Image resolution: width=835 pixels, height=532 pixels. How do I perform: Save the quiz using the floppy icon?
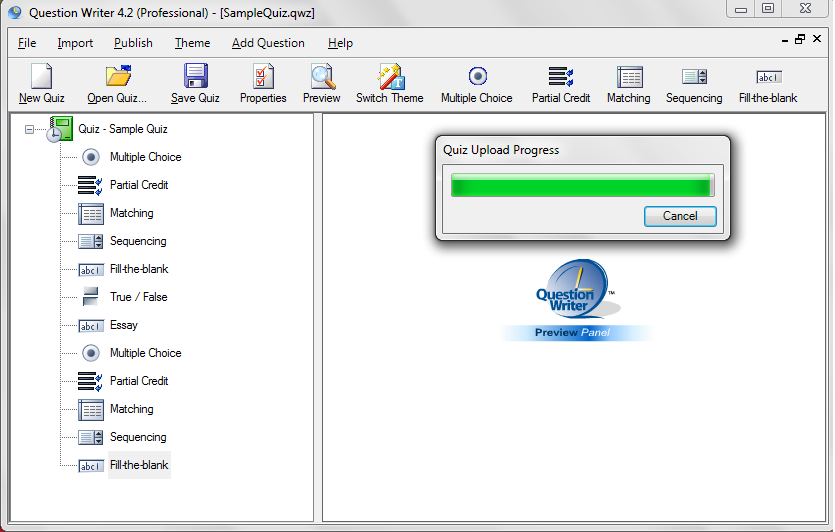pyautogui.click(x=195, y=76)
